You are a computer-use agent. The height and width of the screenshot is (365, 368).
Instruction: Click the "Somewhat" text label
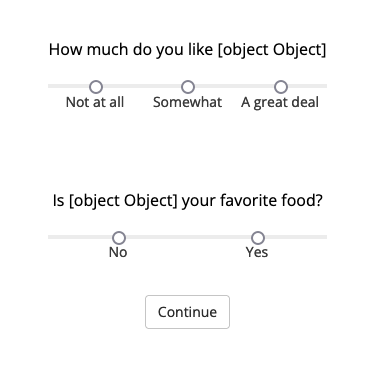tap(187, 102)
